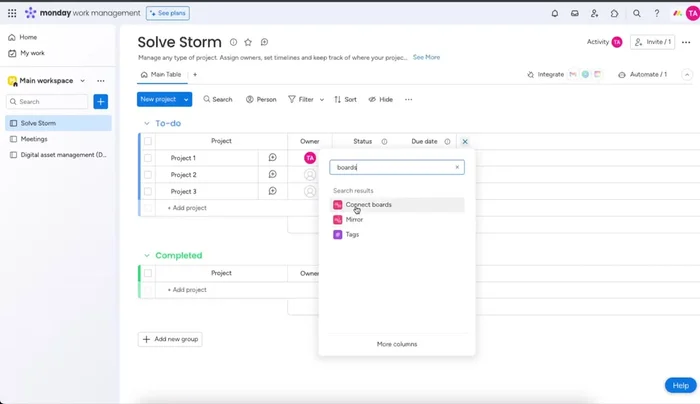Image resolution: width=700 pixels, height=404 pixels.
Task: Tick the checkbox for Project 1
Action: [148, 158]
